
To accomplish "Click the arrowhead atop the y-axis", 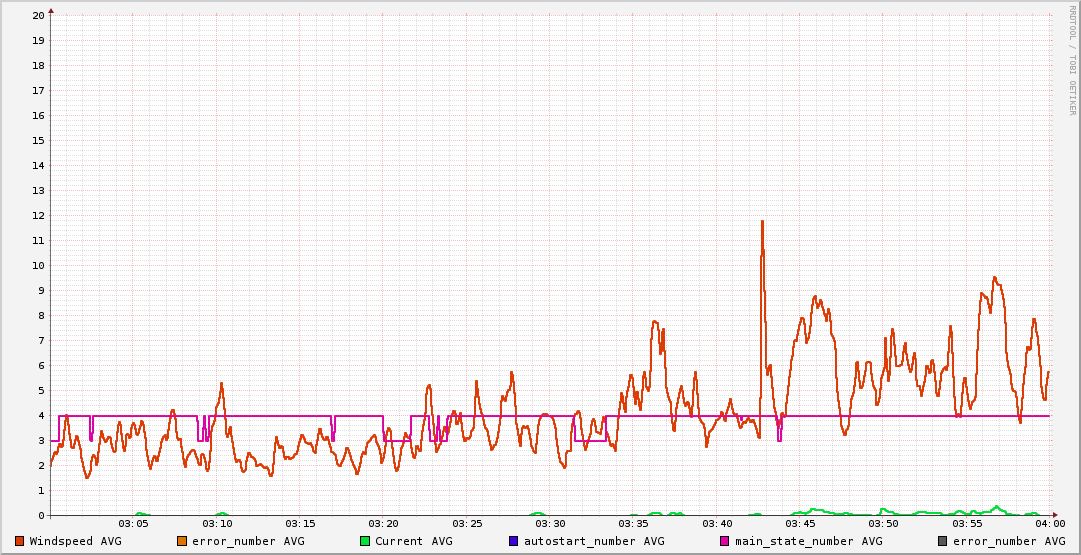I will point(51,10).
